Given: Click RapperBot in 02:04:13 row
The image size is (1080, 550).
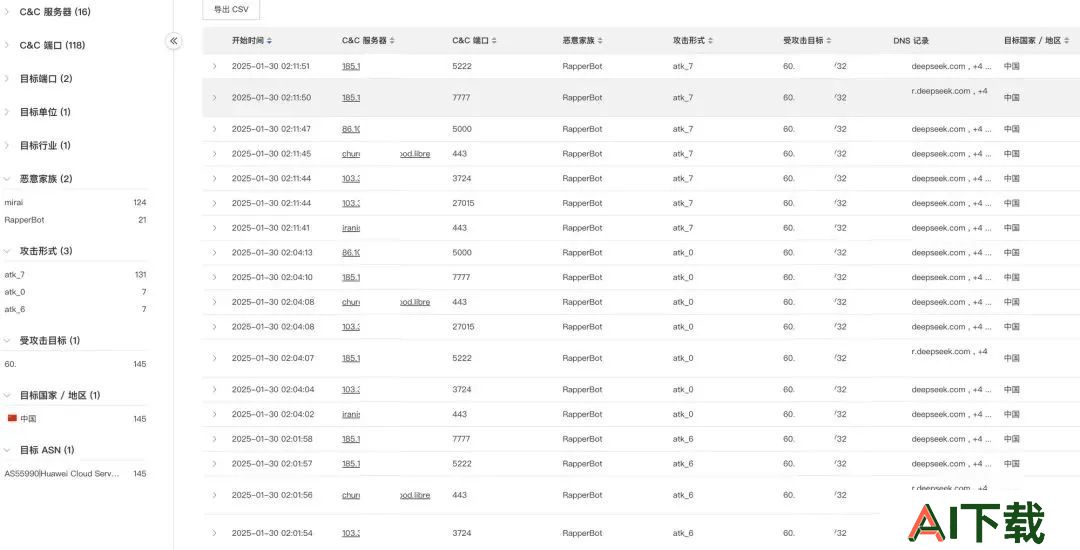Looking at the screenshot, I should click(x=582, y=253).
